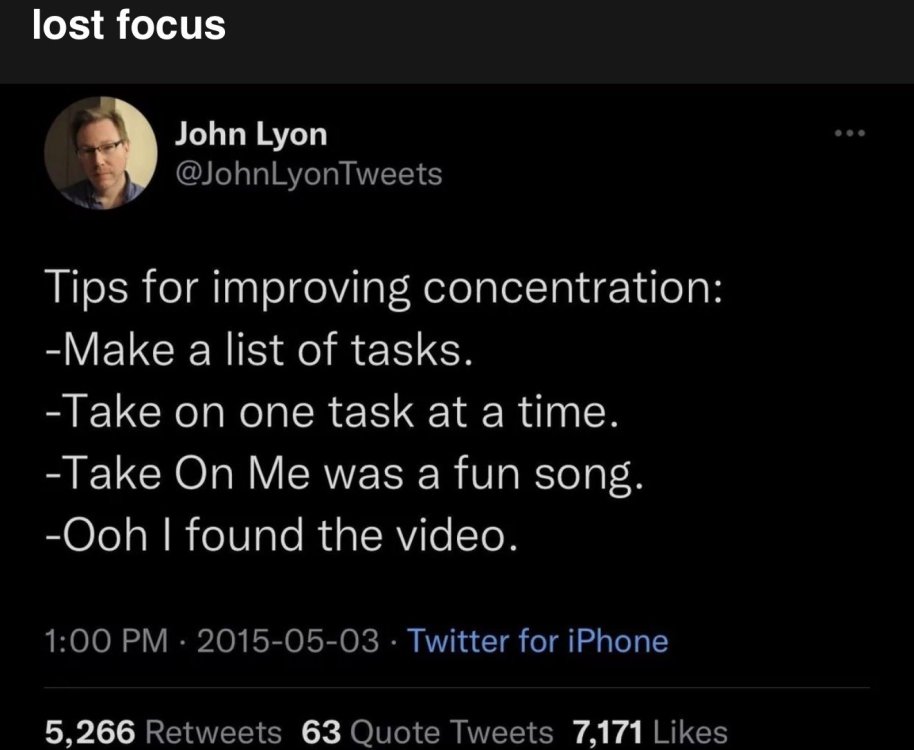Click the 'lost focus' post title

(x=129, y=26)
